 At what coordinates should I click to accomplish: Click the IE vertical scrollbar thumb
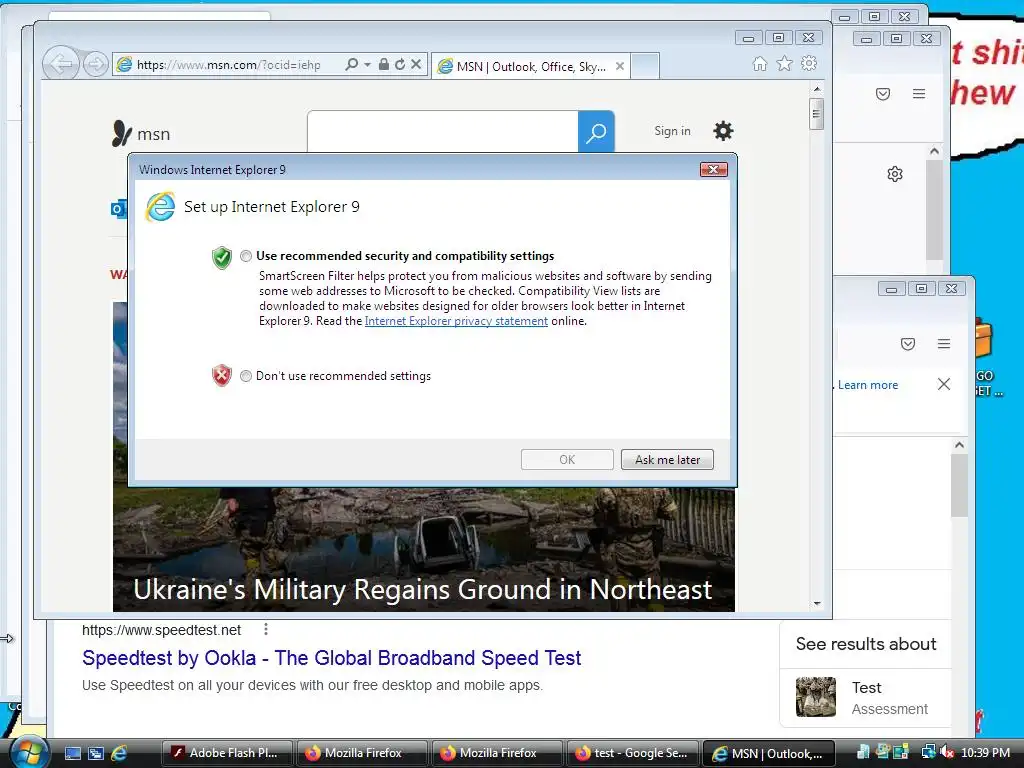(816, 114)
